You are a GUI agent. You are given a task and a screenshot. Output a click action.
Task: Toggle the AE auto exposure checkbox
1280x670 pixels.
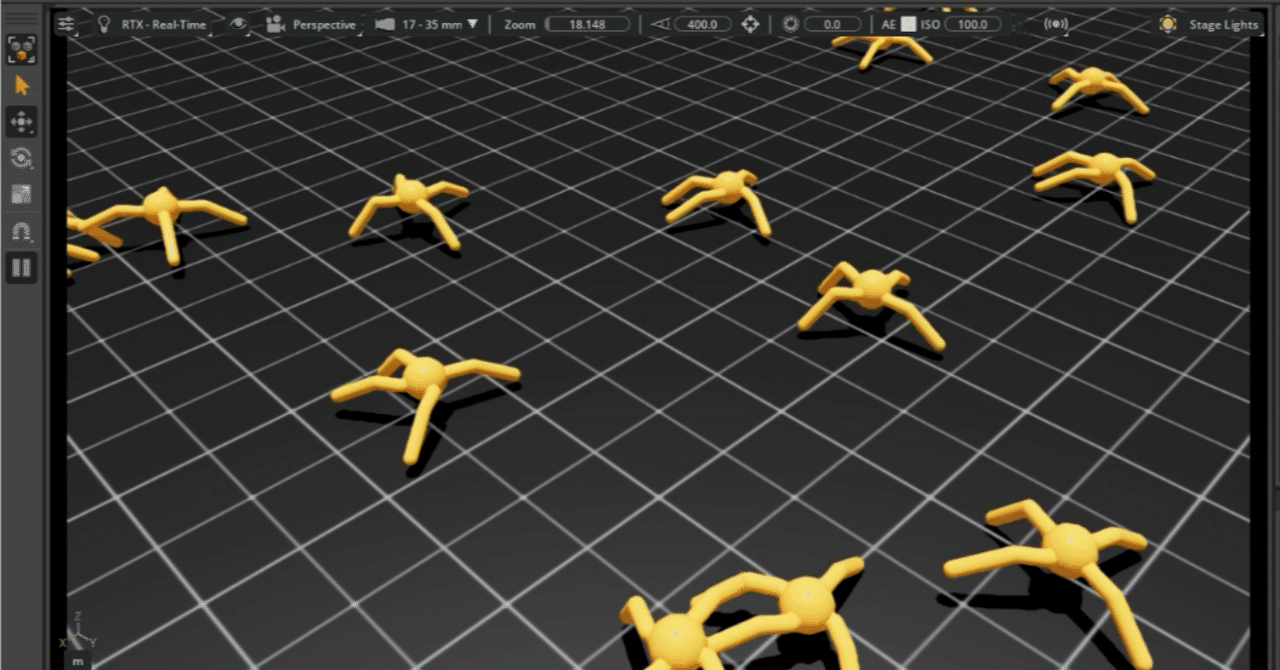pos(908,24)
